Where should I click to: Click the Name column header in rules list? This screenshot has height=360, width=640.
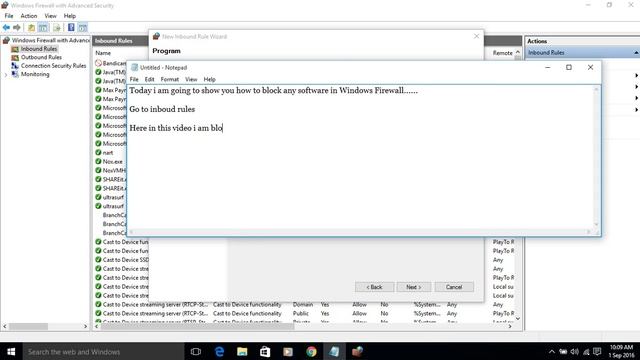click(103, 53)
